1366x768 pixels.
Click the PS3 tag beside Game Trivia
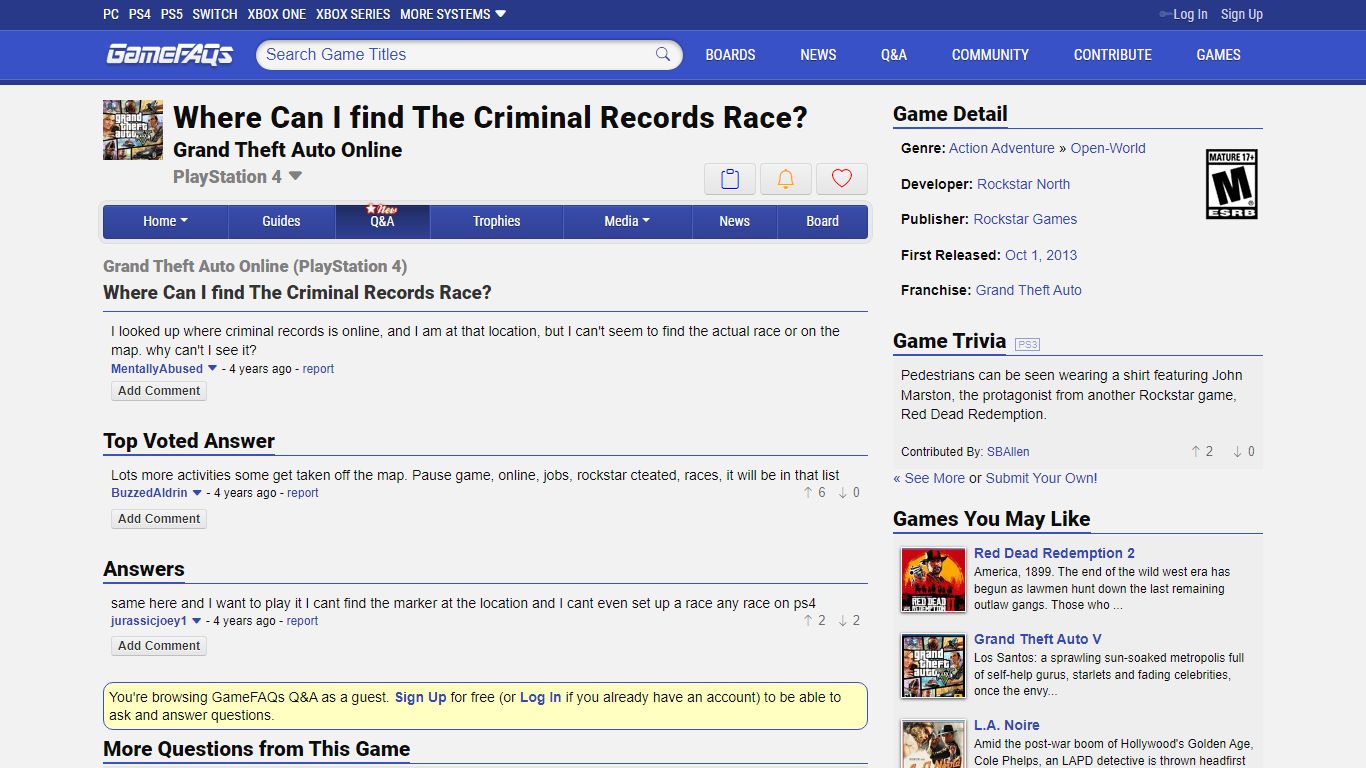pos(1027,344)
